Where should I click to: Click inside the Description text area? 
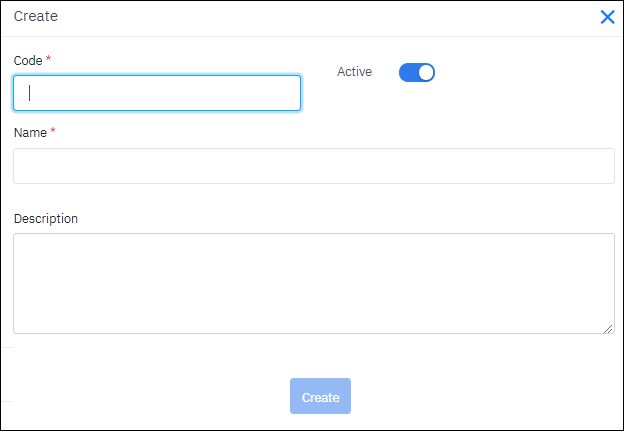click(x=314, y=283)
